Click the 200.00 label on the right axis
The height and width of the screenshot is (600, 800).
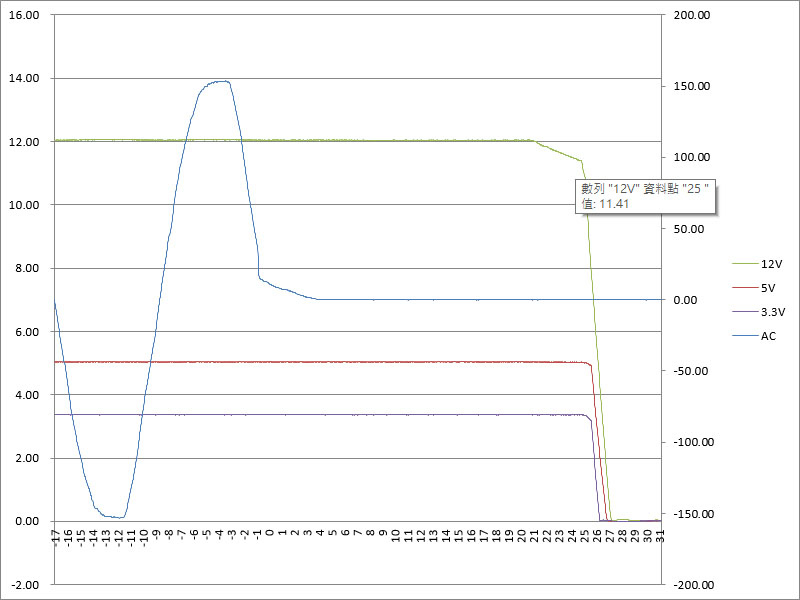692,15
